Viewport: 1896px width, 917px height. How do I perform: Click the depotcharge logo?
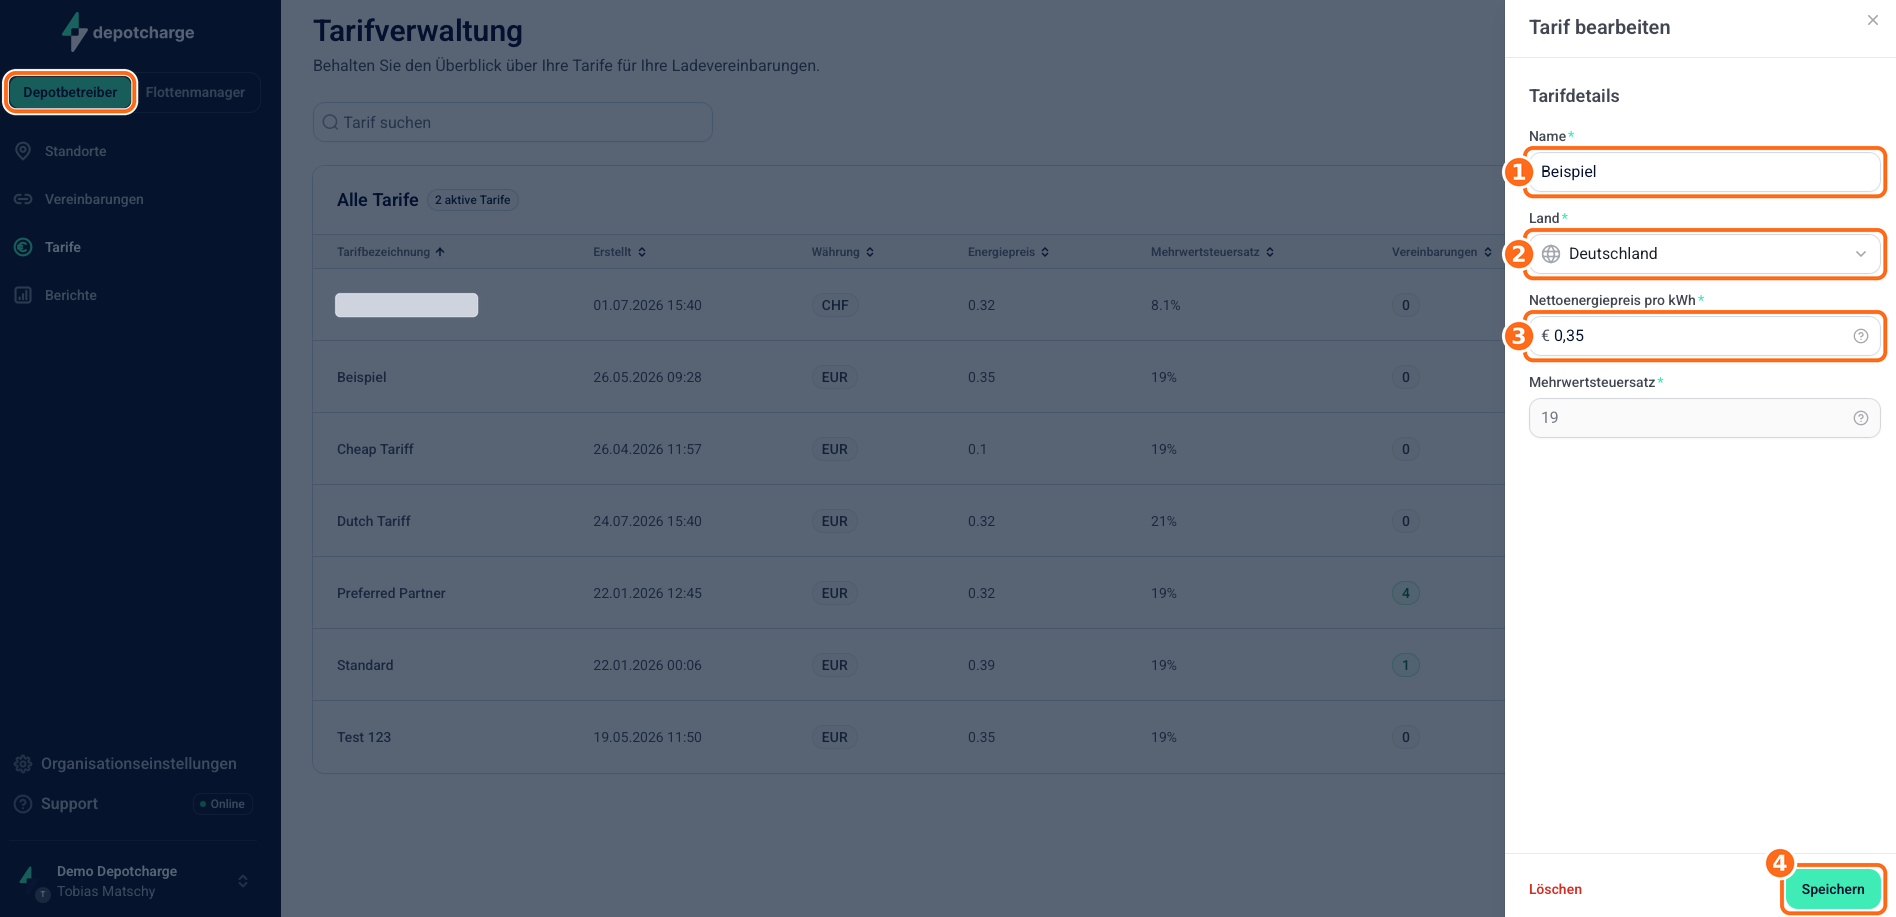pyautogui.click(x=128, y=32)
